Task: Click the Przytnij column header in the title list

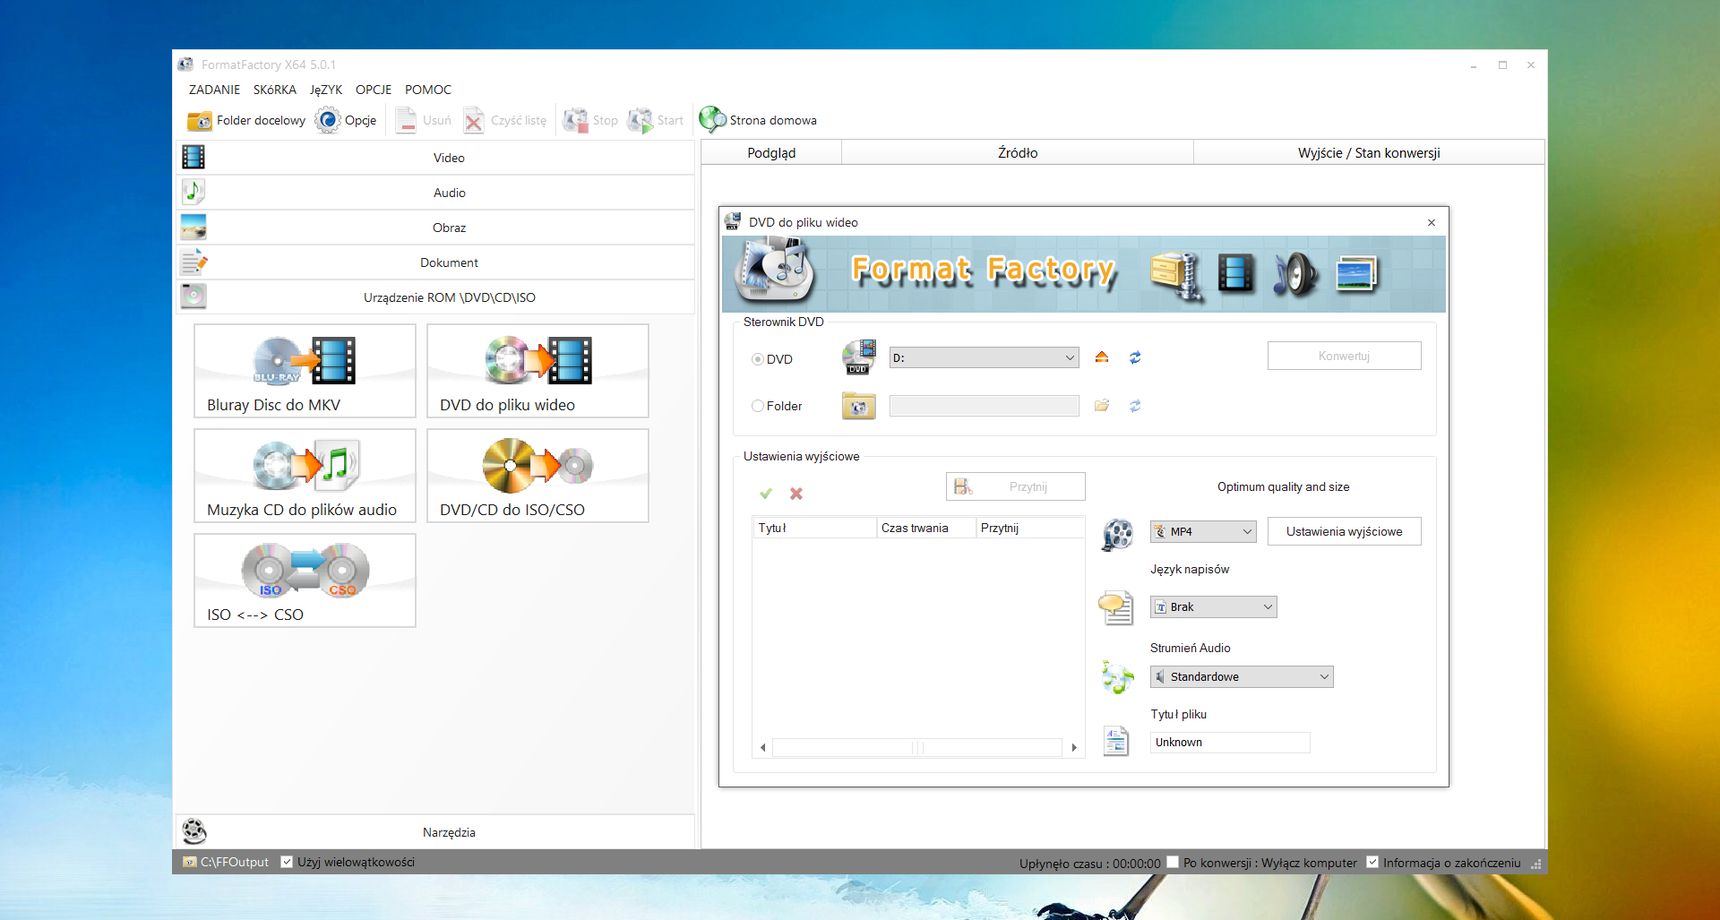Action: 1030,528
